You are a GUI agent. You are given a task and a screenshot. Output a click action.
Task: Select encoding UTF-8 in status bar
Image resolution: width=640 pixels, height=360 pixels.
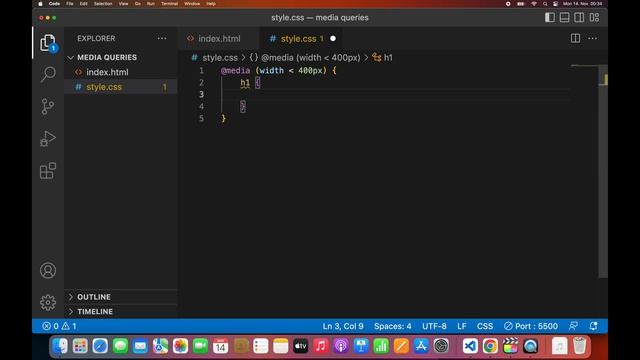[434, 326]
